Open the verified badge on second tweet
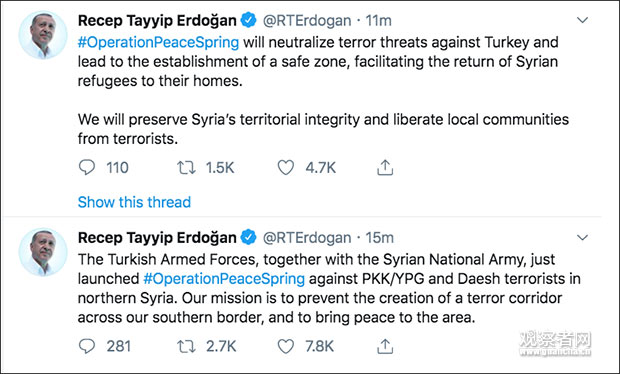Image resolution: width=620 pixels, height=374 pixels. coord(249,237)
